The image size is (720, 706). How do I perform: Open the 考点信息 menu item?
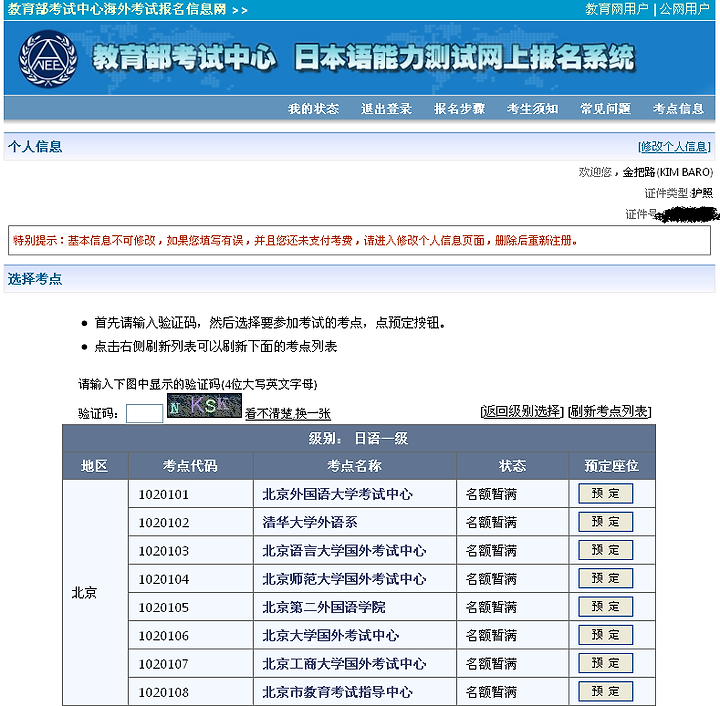(x=678, y=109)
